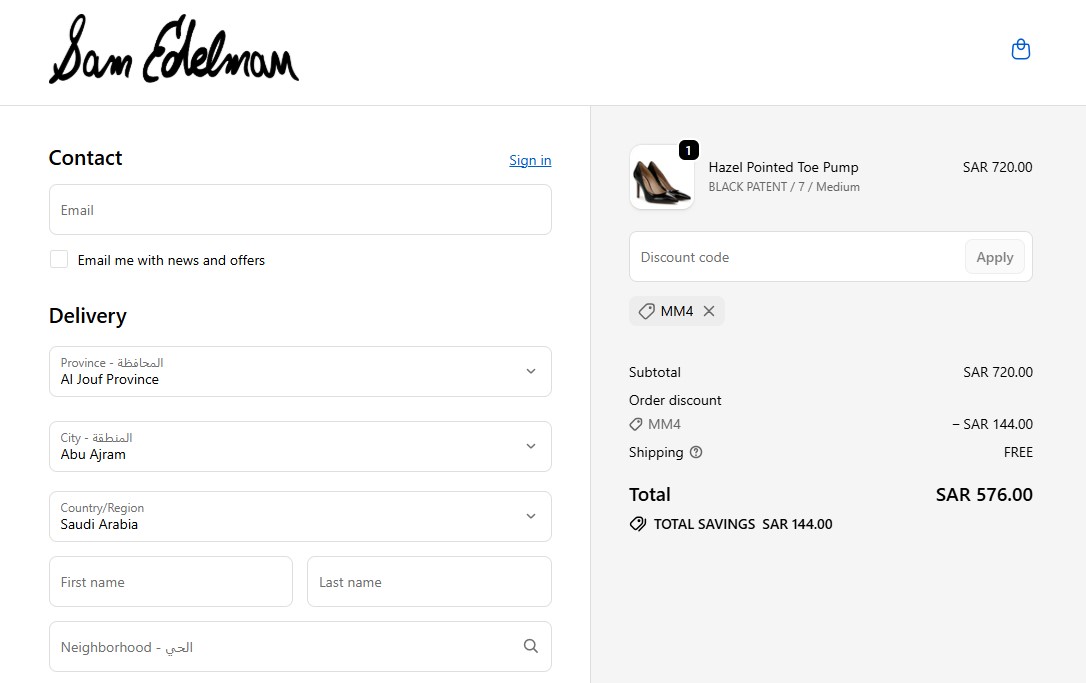
Task: Click the BLACK PATENT / 7 / Medium variant text
Action: 784,187
